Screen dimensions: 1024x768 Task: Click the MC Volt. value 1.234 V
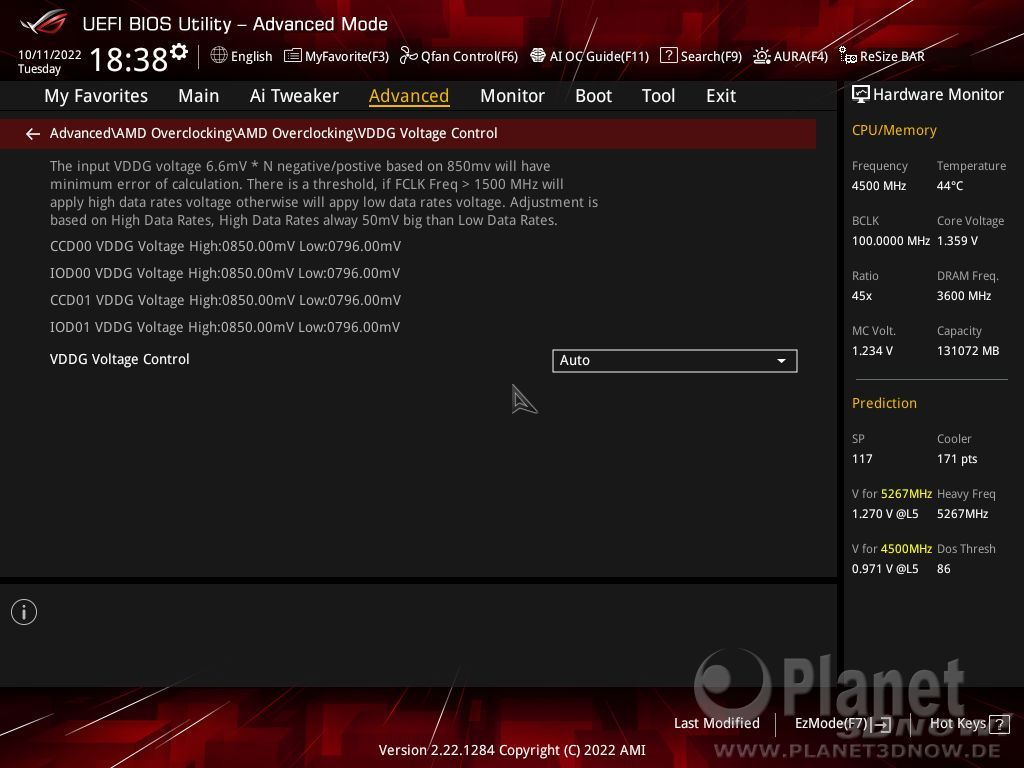(872, 351)
